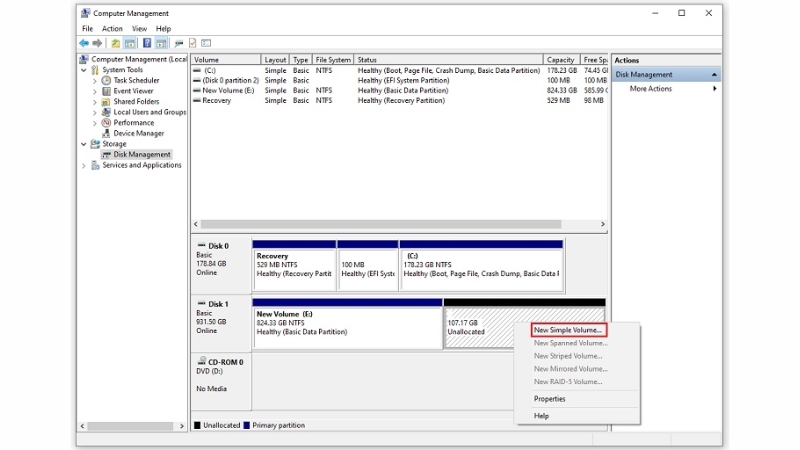
Task: Choose New Simple Volume from context menu
Action: click(x=568, y=330)
